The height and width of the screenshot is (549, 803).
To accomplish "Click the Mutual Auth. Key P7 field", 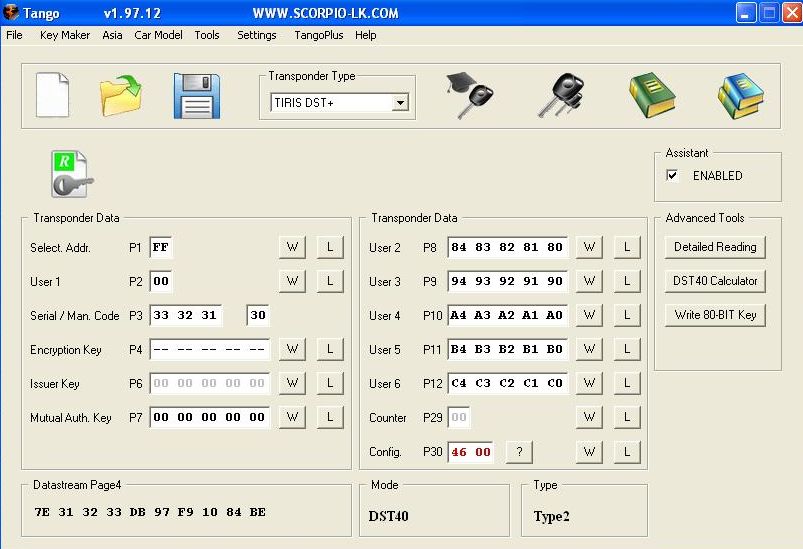I will [x=209, y=417].
